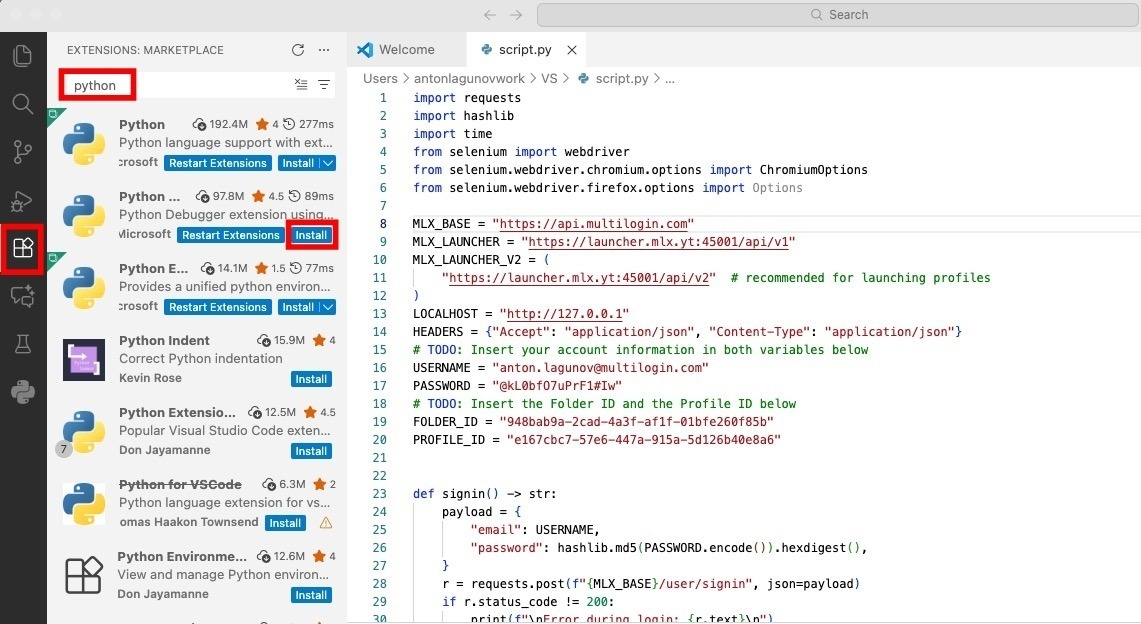
Task: Toggle the filter on extension search results
Action: 324,85
